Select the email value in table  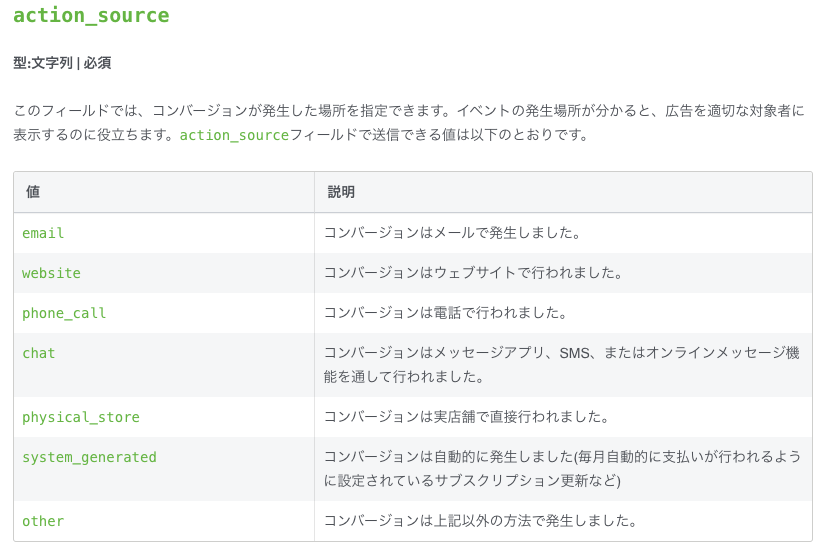(x=43, y=233)
